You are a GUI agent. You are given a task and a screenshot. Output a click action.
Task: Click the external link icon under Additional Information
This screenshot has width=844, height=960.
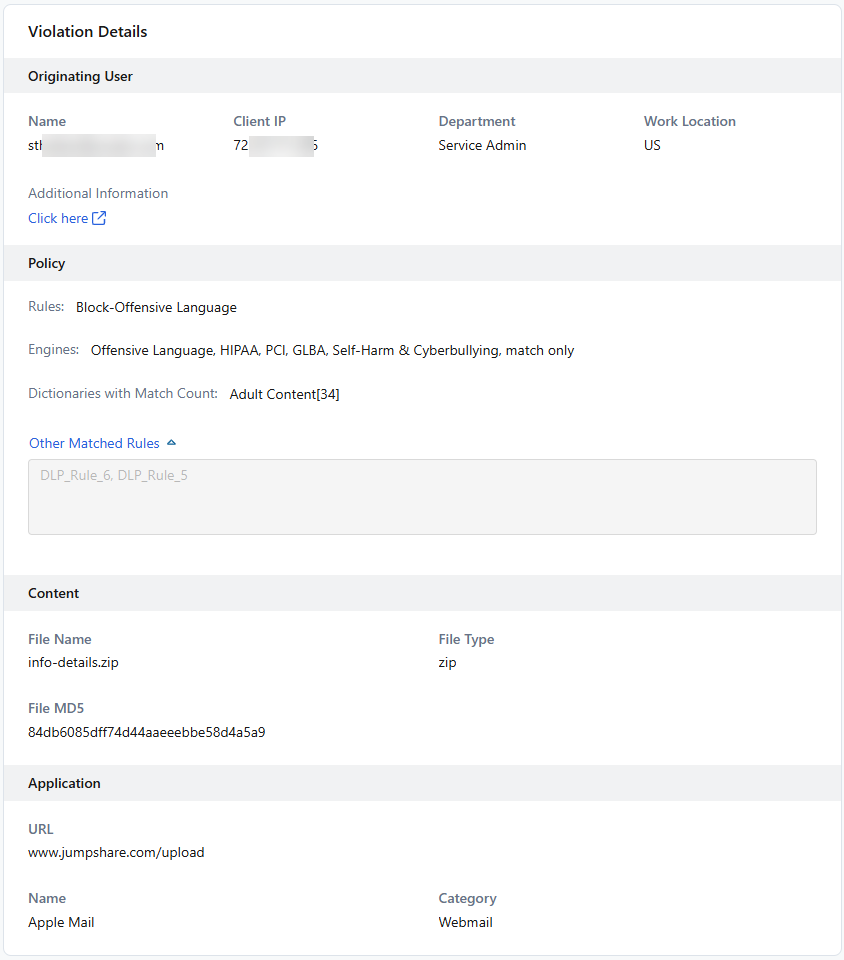click(99, 218)
